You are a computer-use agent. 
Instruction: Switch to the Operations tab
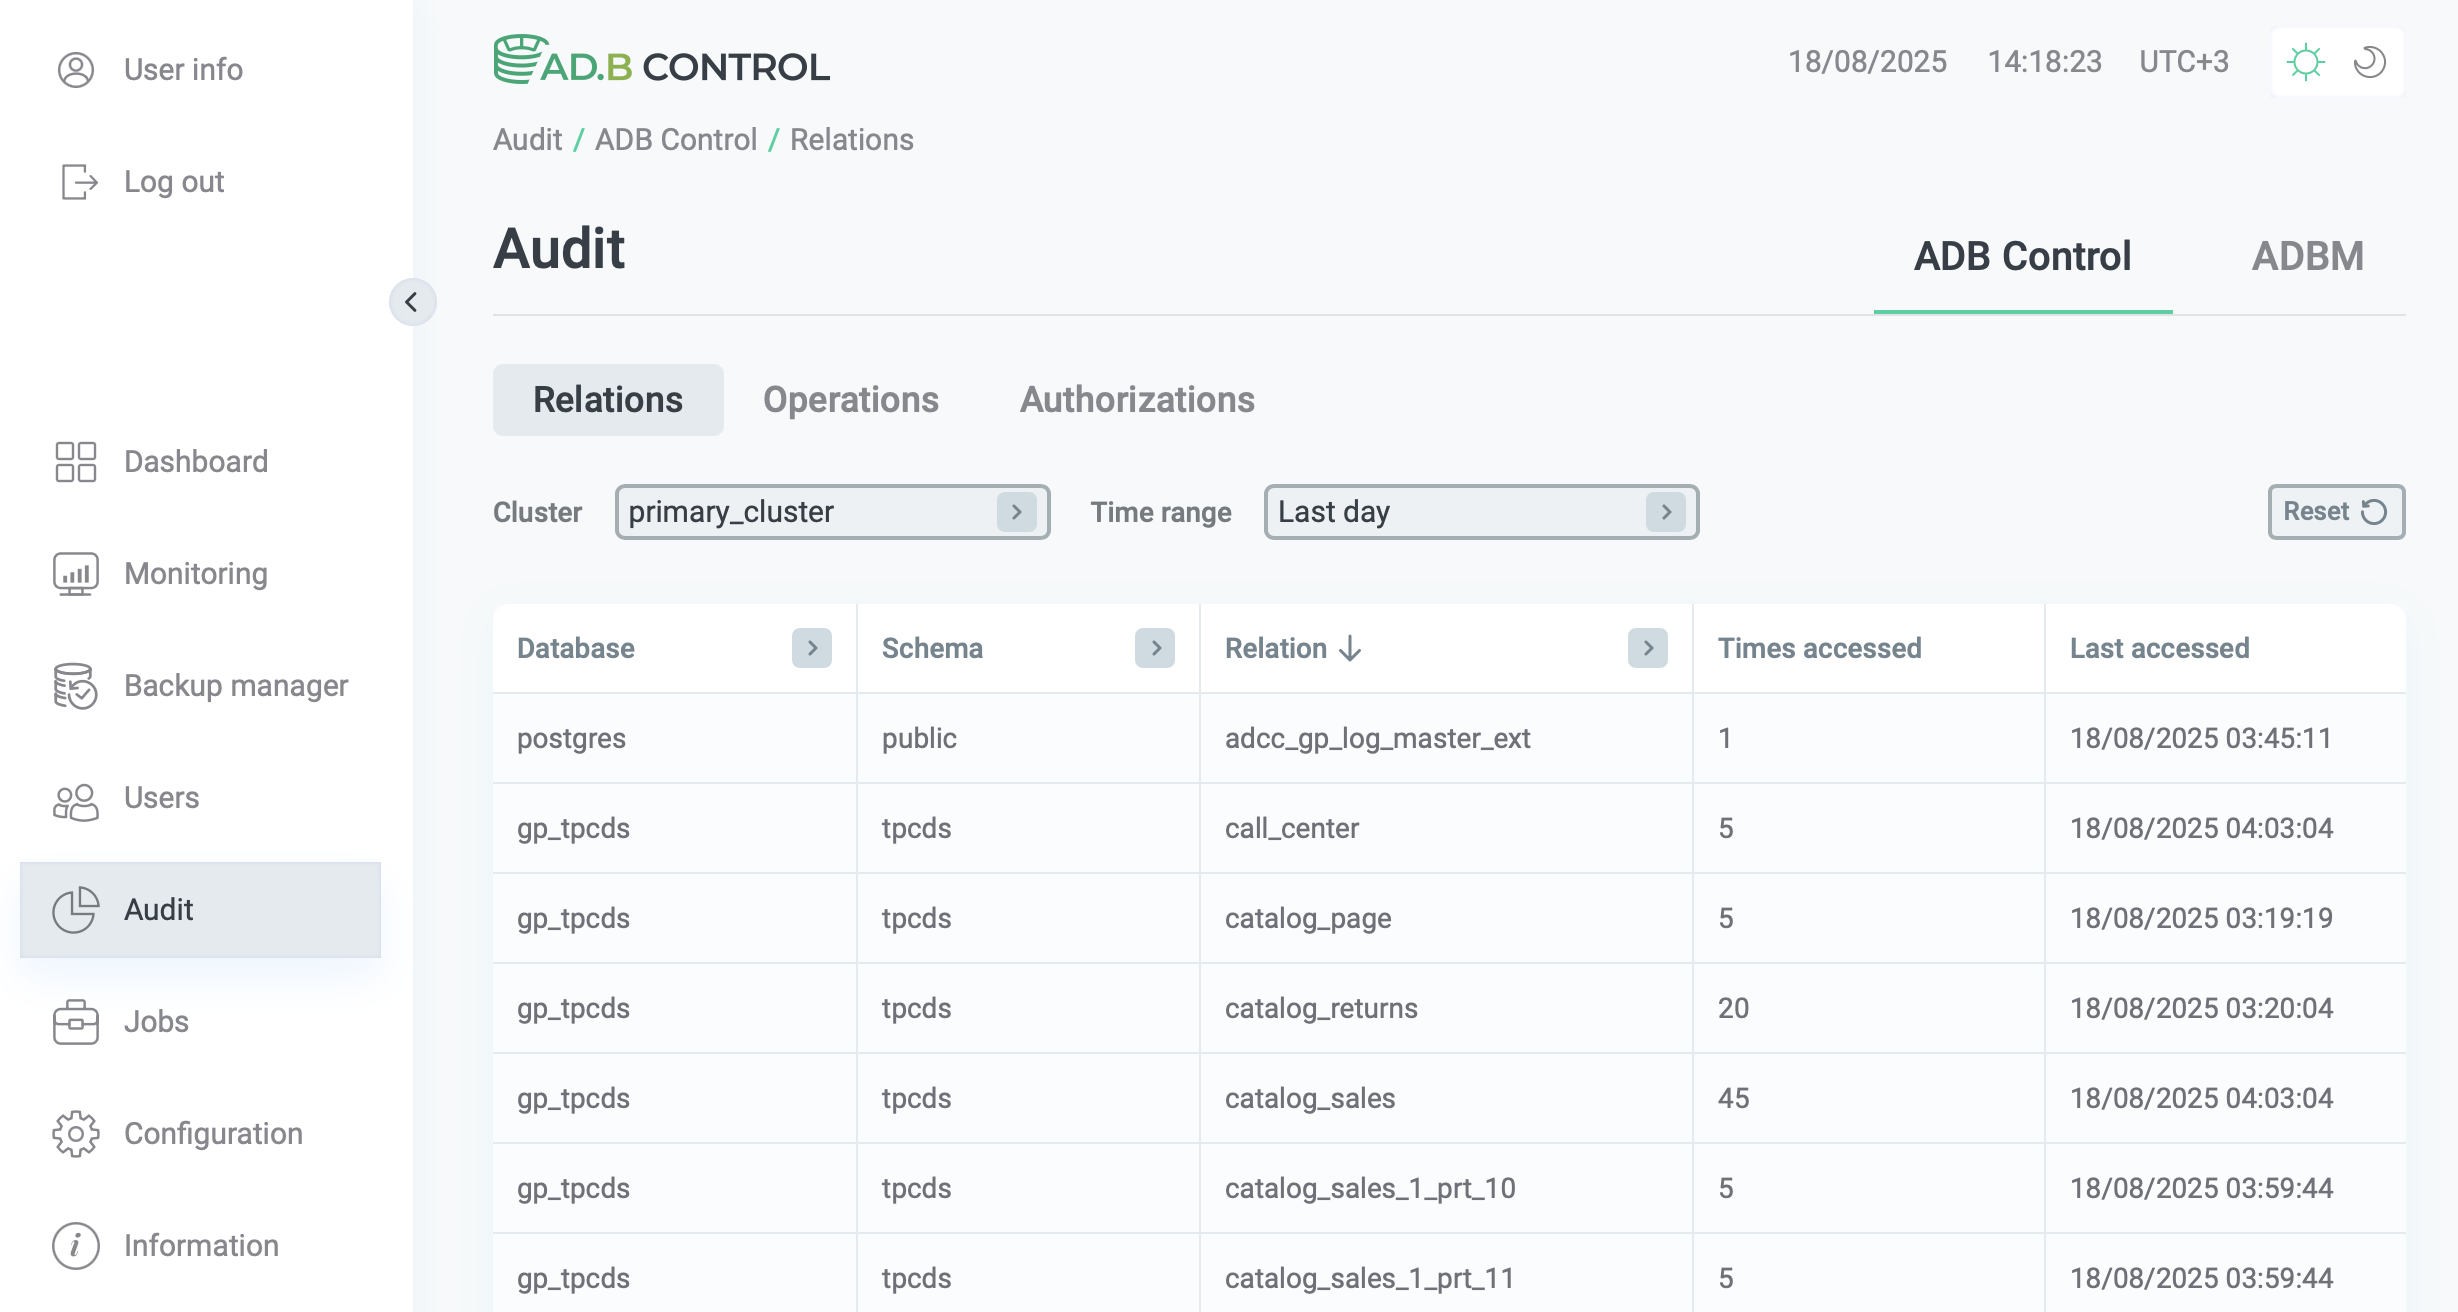click(851, 400)
